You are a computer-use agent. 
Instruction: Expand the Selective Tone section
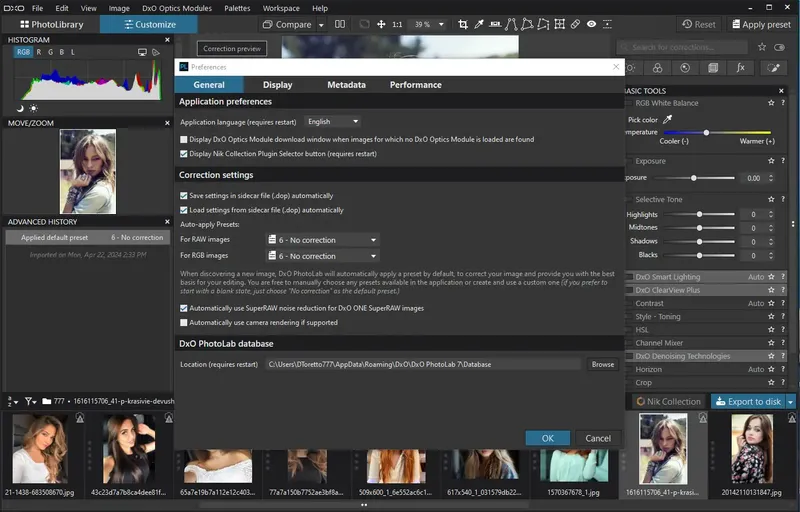pyautogui.click(x=659, y=199)
